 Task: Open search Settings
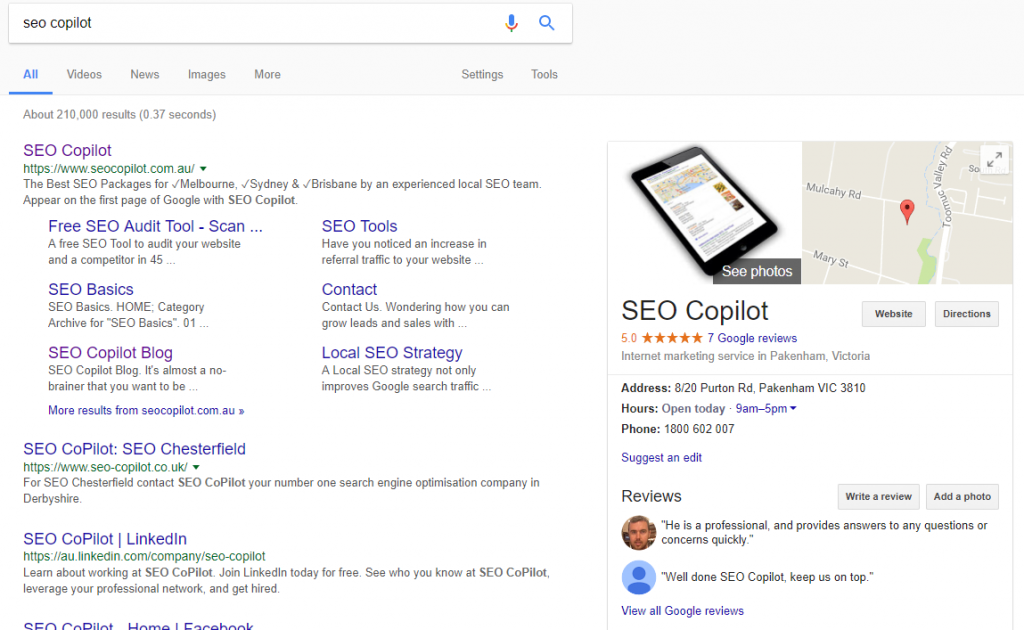[482, 74]
